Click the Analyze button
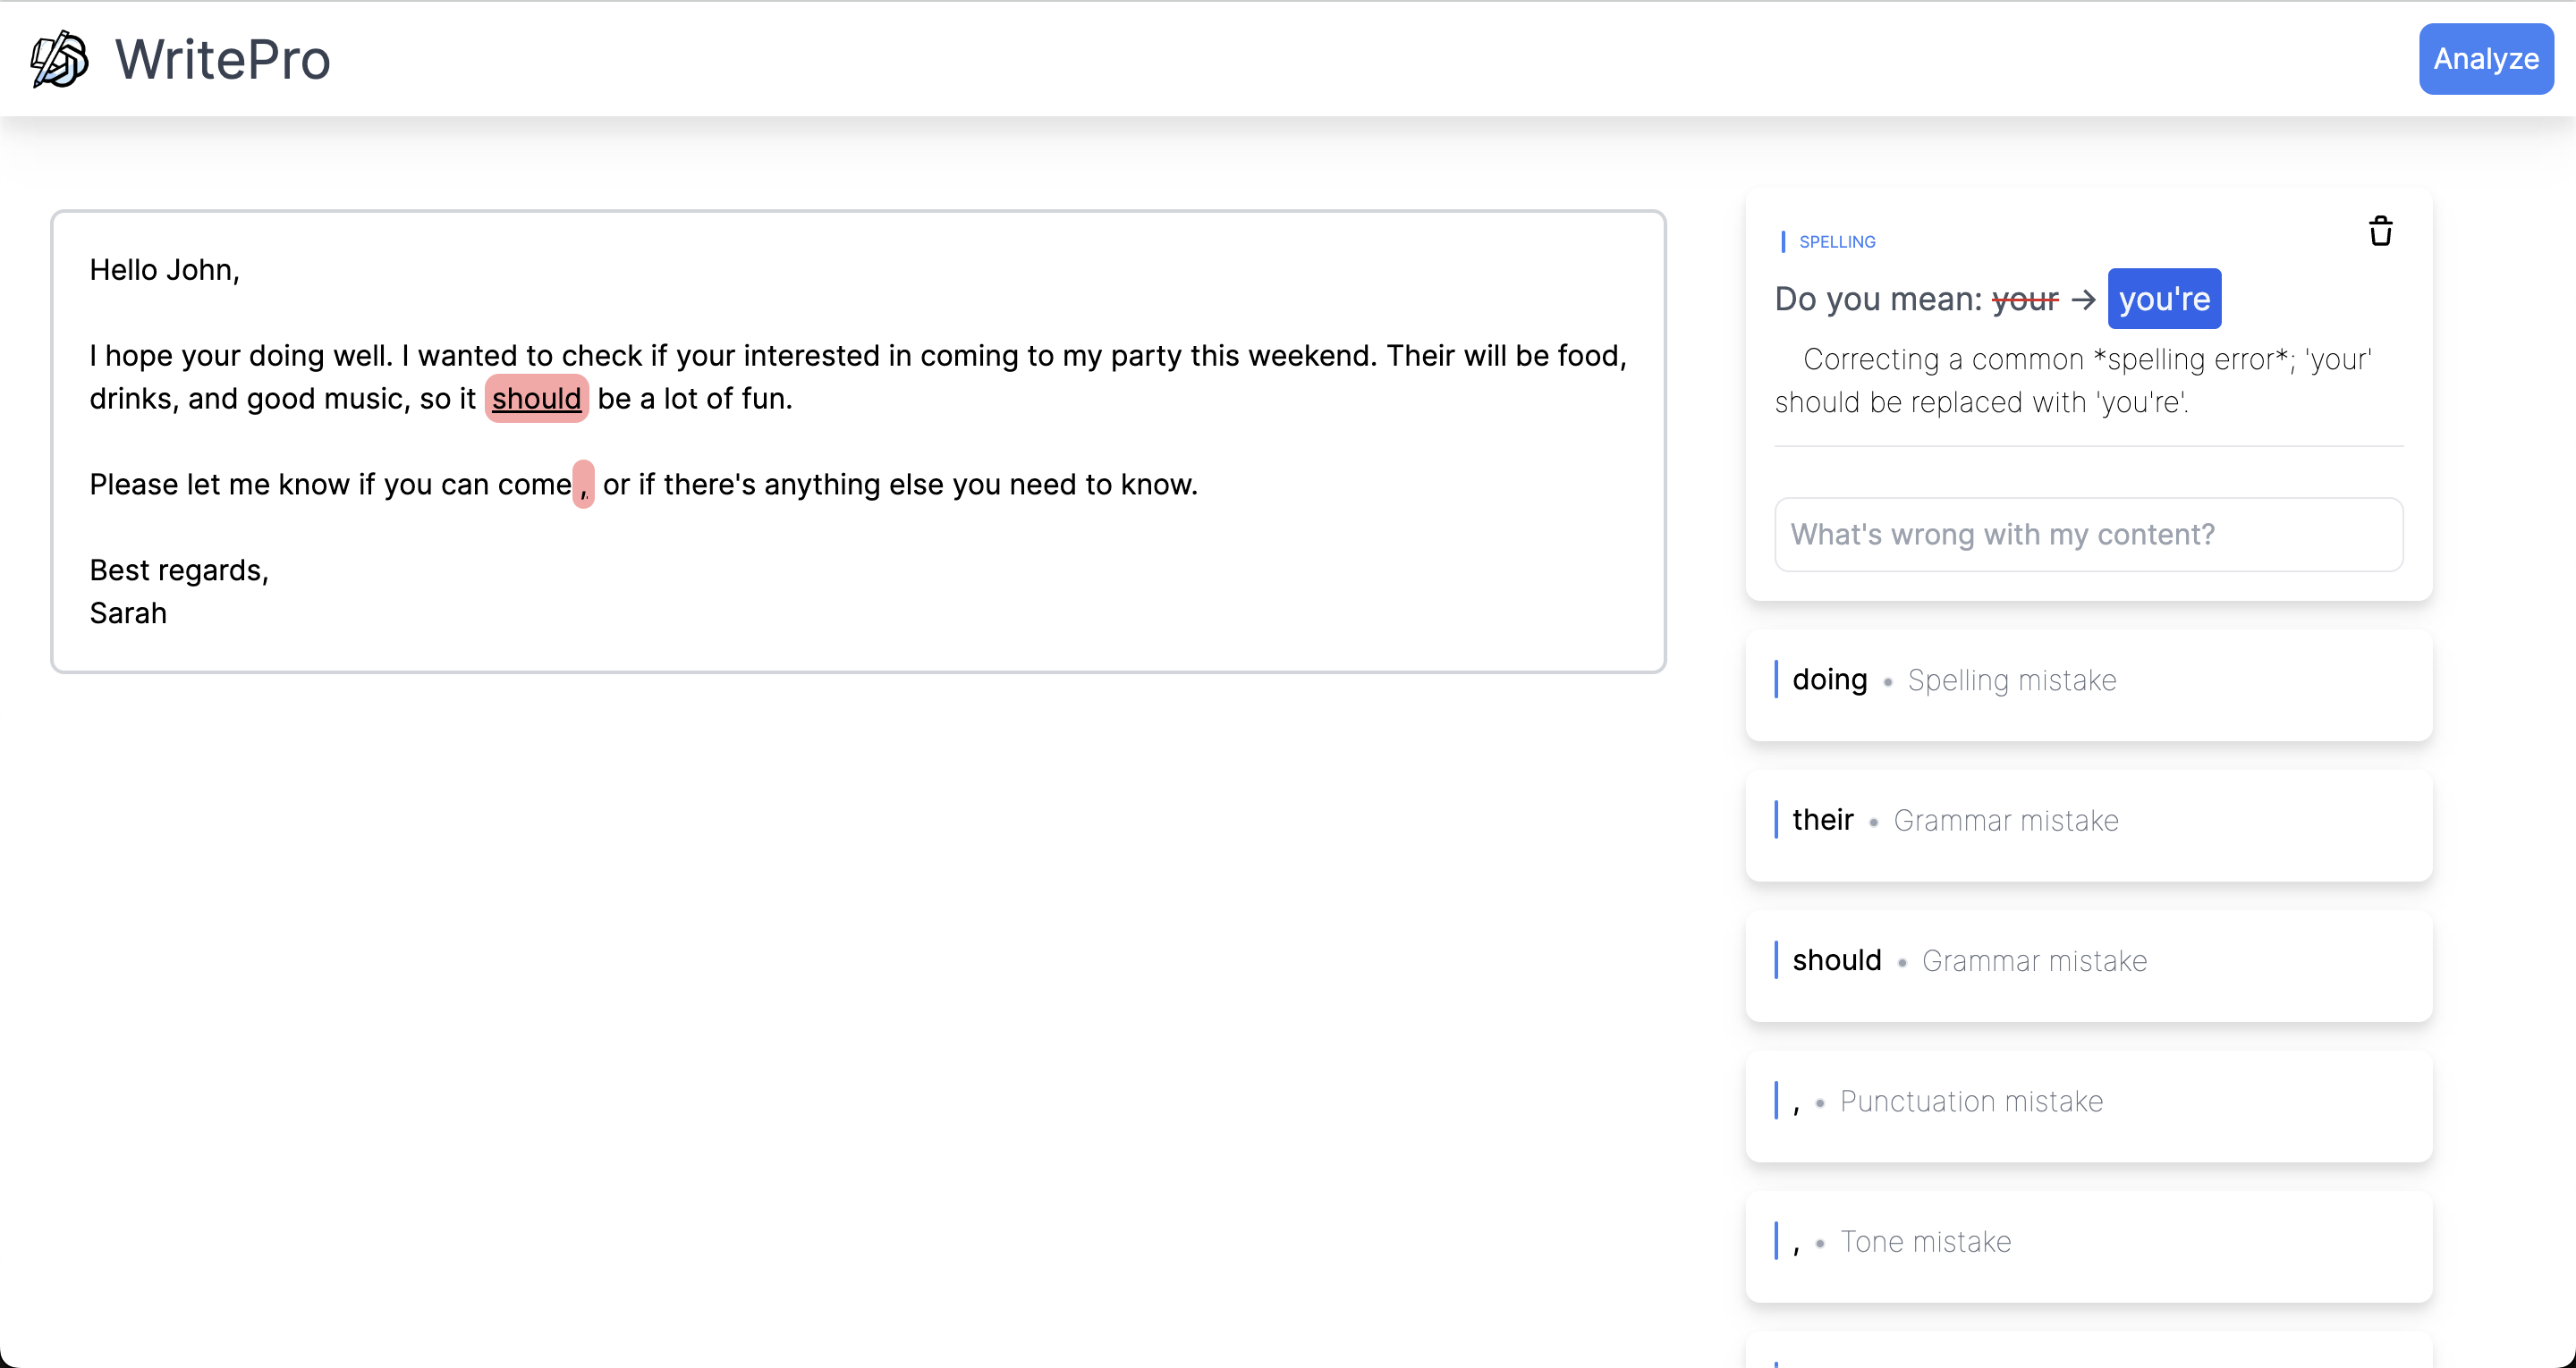This screenshot has height=1368, width=2576. click(2485, 59)
